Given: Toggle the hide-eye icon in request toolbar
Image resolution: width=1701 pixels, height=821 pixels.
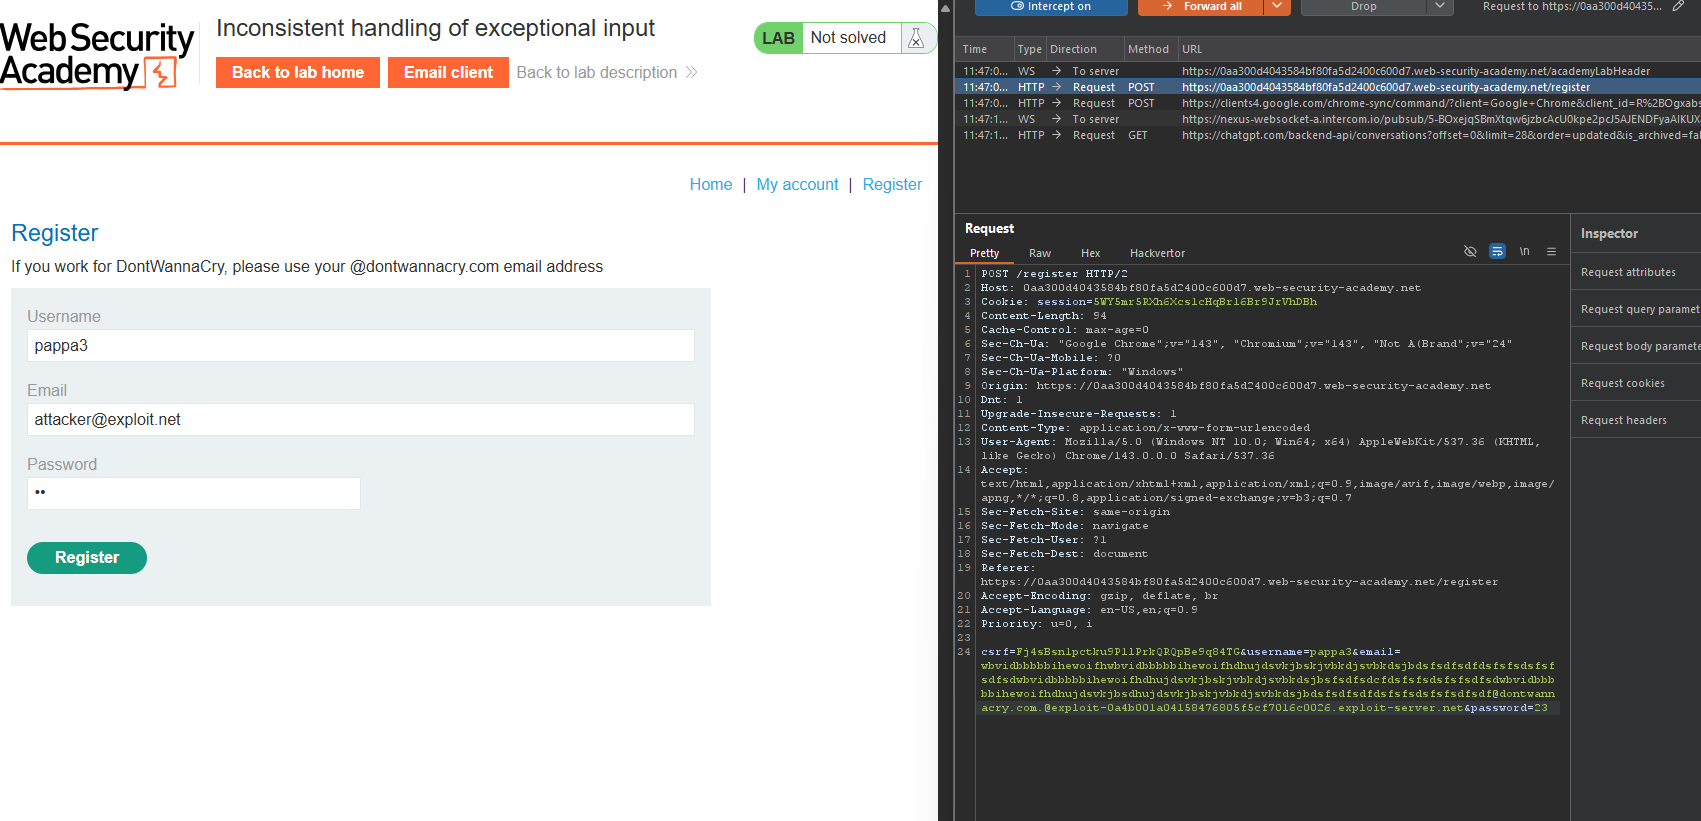Looking at the screenshot, I should pyautogui.click(x=1470, y=252).
